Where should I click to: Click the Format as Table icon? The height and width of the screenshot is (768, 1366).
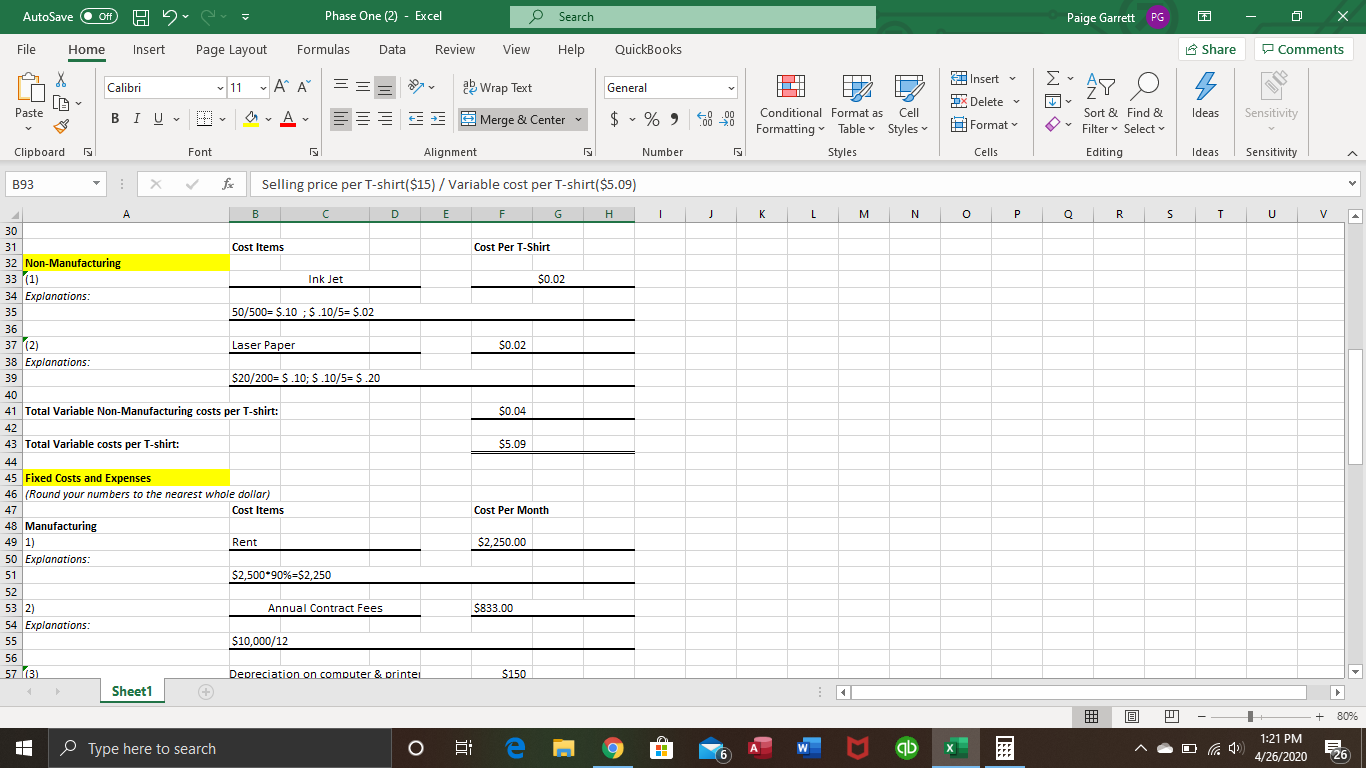pyautogui.click(x=855, y=105)
